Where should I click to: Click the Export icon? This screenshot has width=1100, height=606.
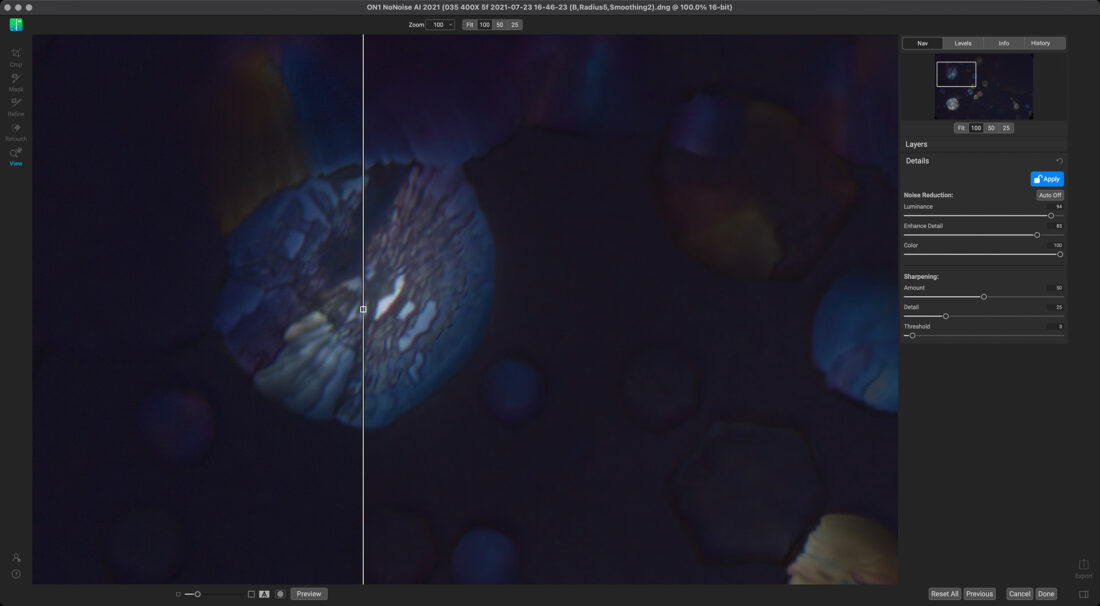tap(1083, 566)
